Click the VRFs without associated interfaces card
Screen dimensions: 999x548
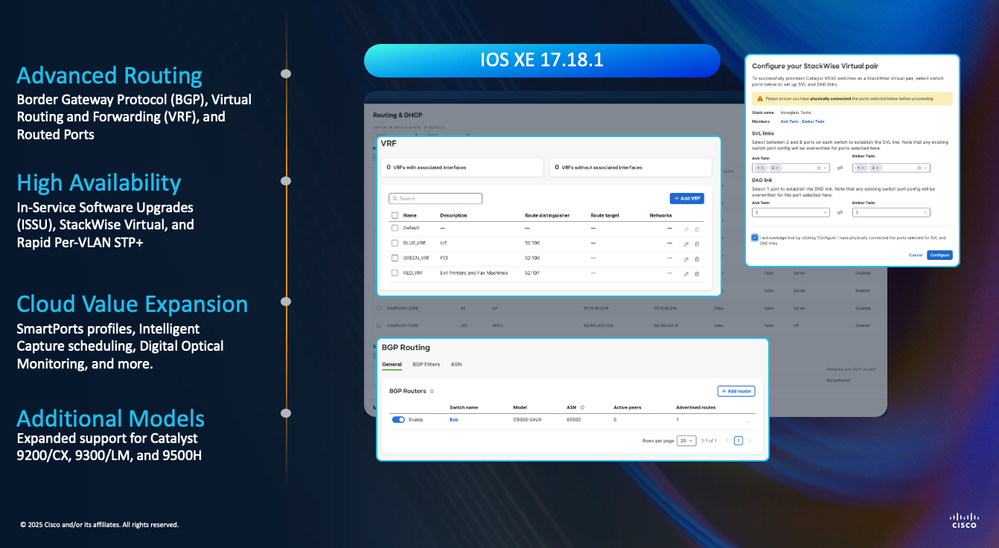[x=630, y=168]
